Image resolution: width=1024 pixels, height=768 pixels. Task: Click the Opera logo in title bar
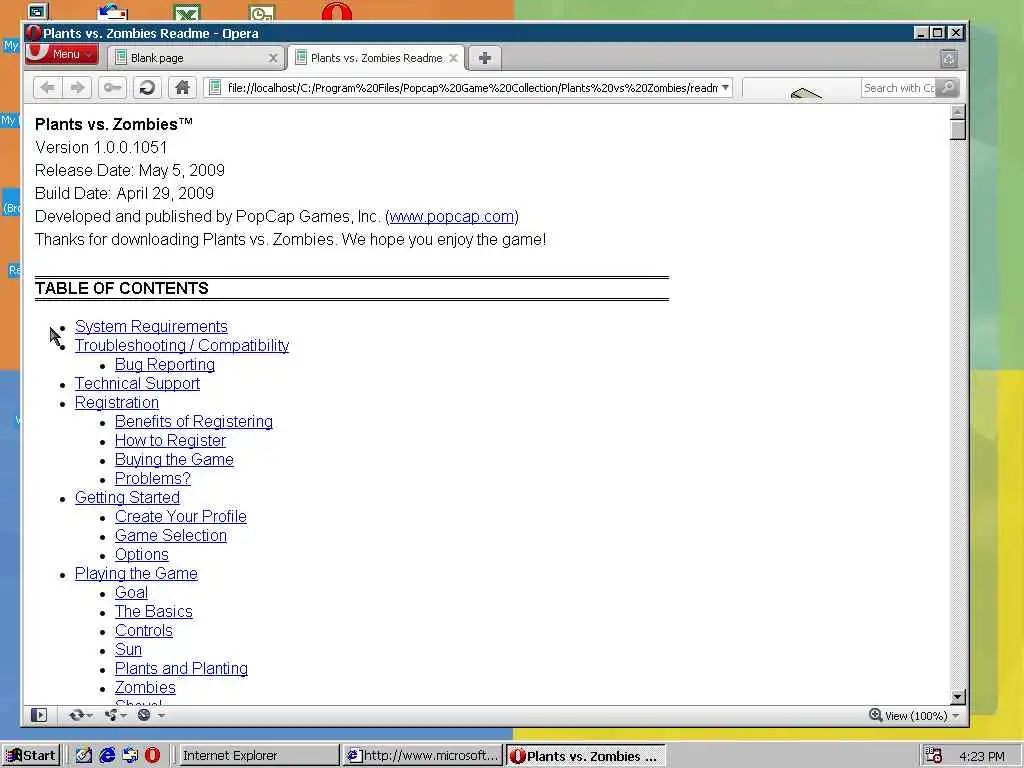(x=34, y=33)
